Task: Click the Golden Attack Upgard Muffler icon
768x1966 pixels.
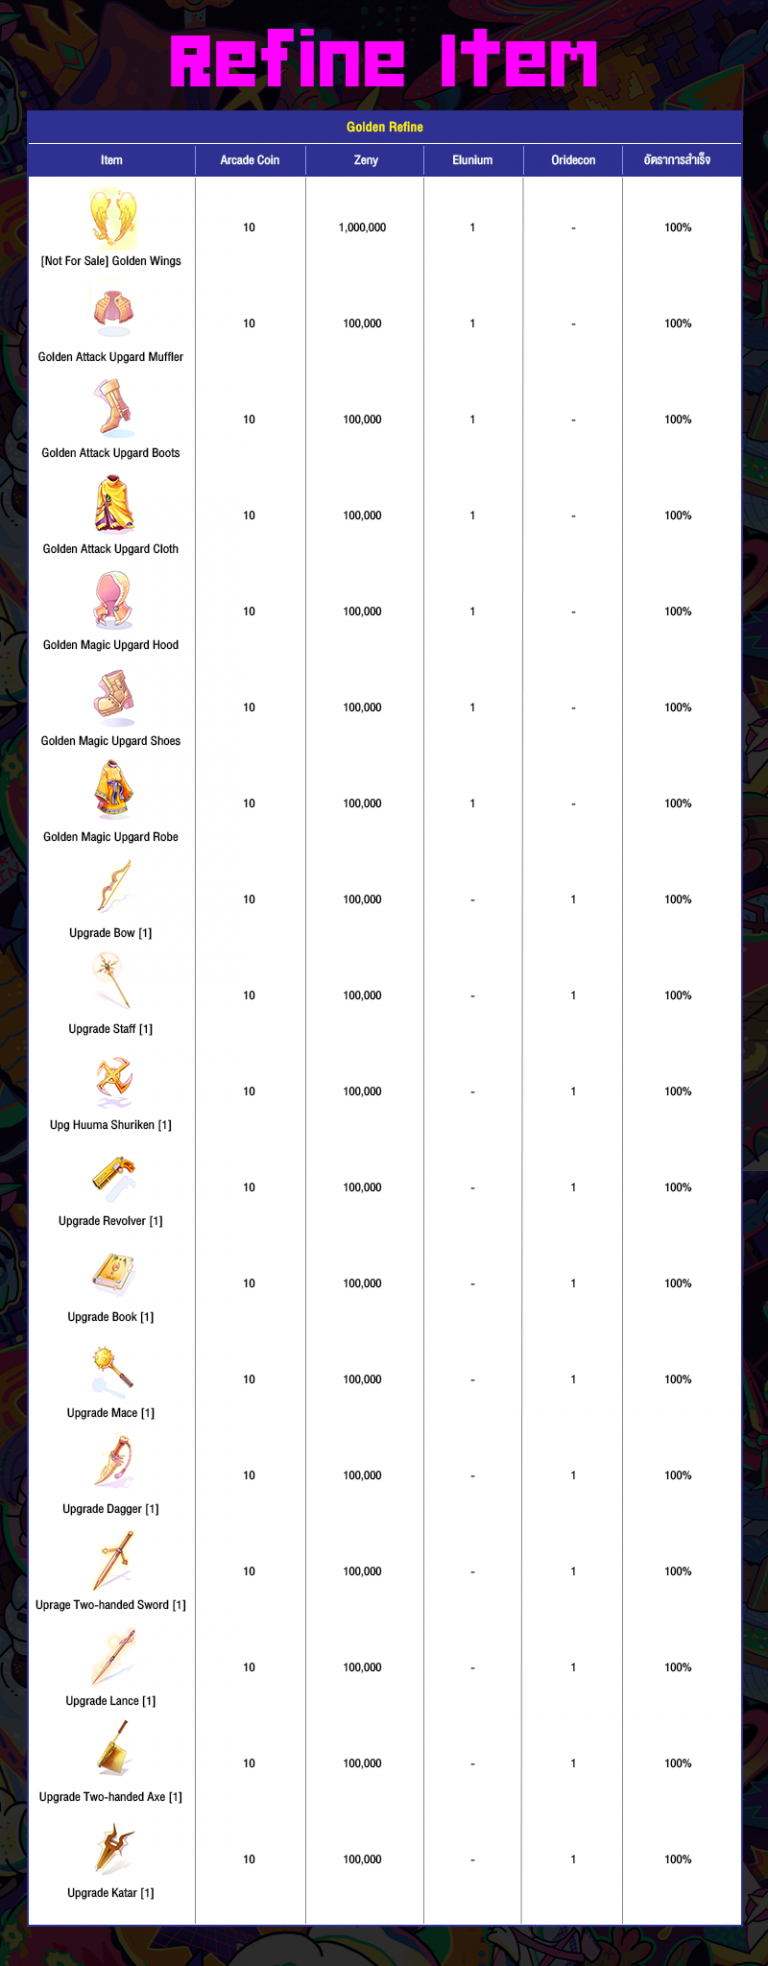Action: coord(113,311)
